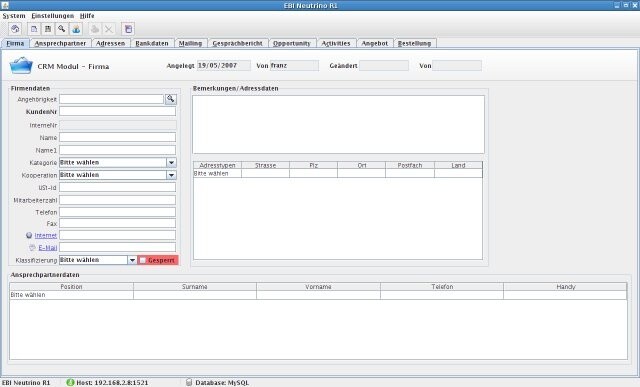The width and height of the screenshot is (640, 387).
Task: Click the greyed-out icon left of the delete X
Action: click(x=95, y=29)
